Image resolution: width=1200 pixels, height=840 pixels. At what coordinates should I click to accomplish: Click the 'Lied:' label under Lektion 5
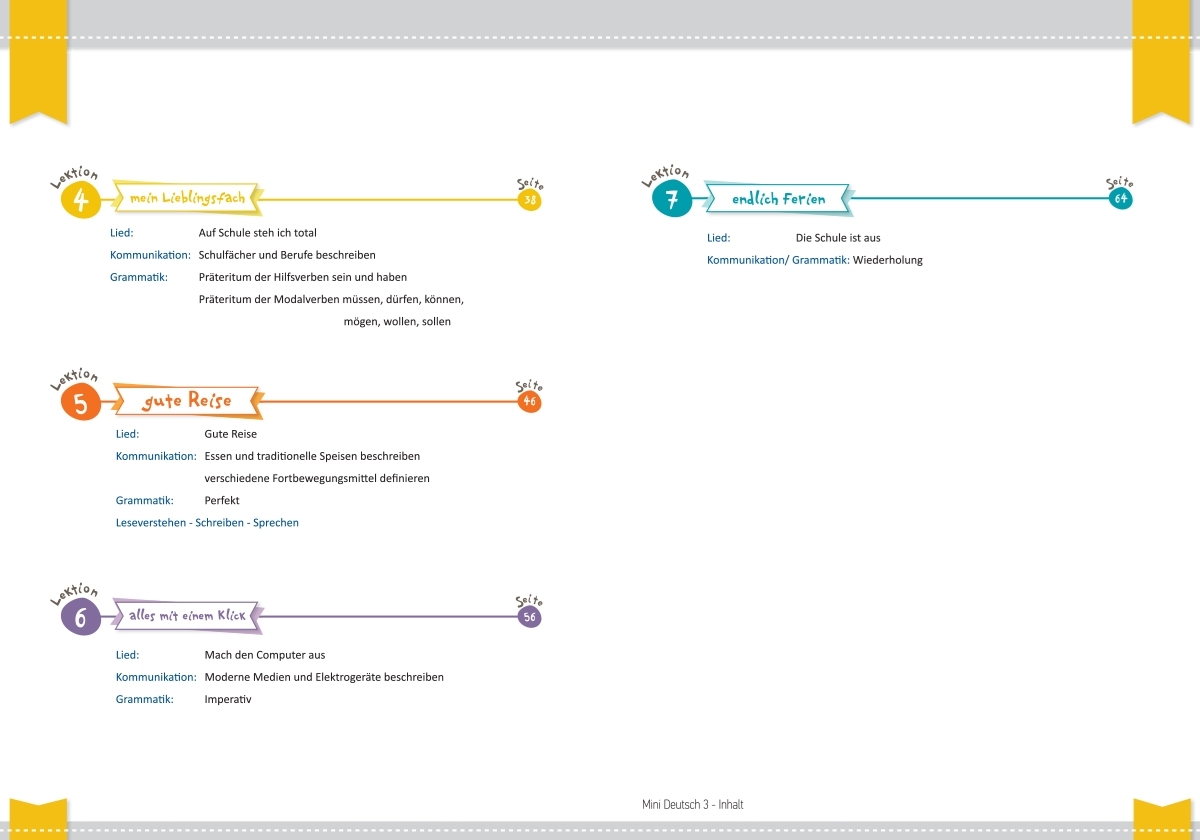pyautogui.click(x=127, y=434)
